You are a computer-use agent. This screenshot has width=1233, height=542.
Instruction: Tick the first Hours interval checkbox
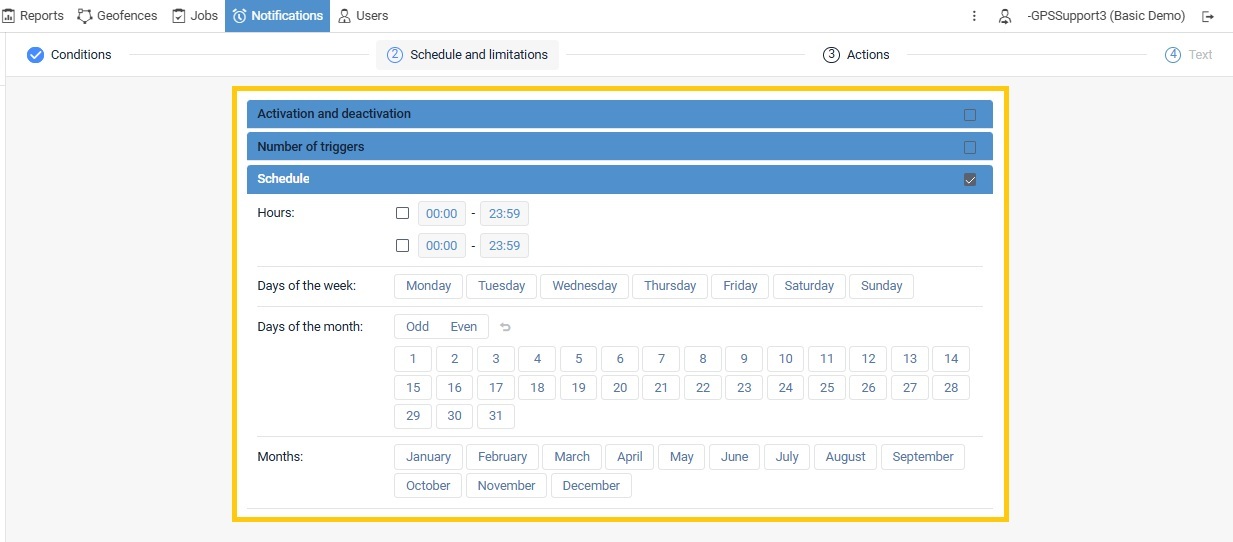pos(403,213)
